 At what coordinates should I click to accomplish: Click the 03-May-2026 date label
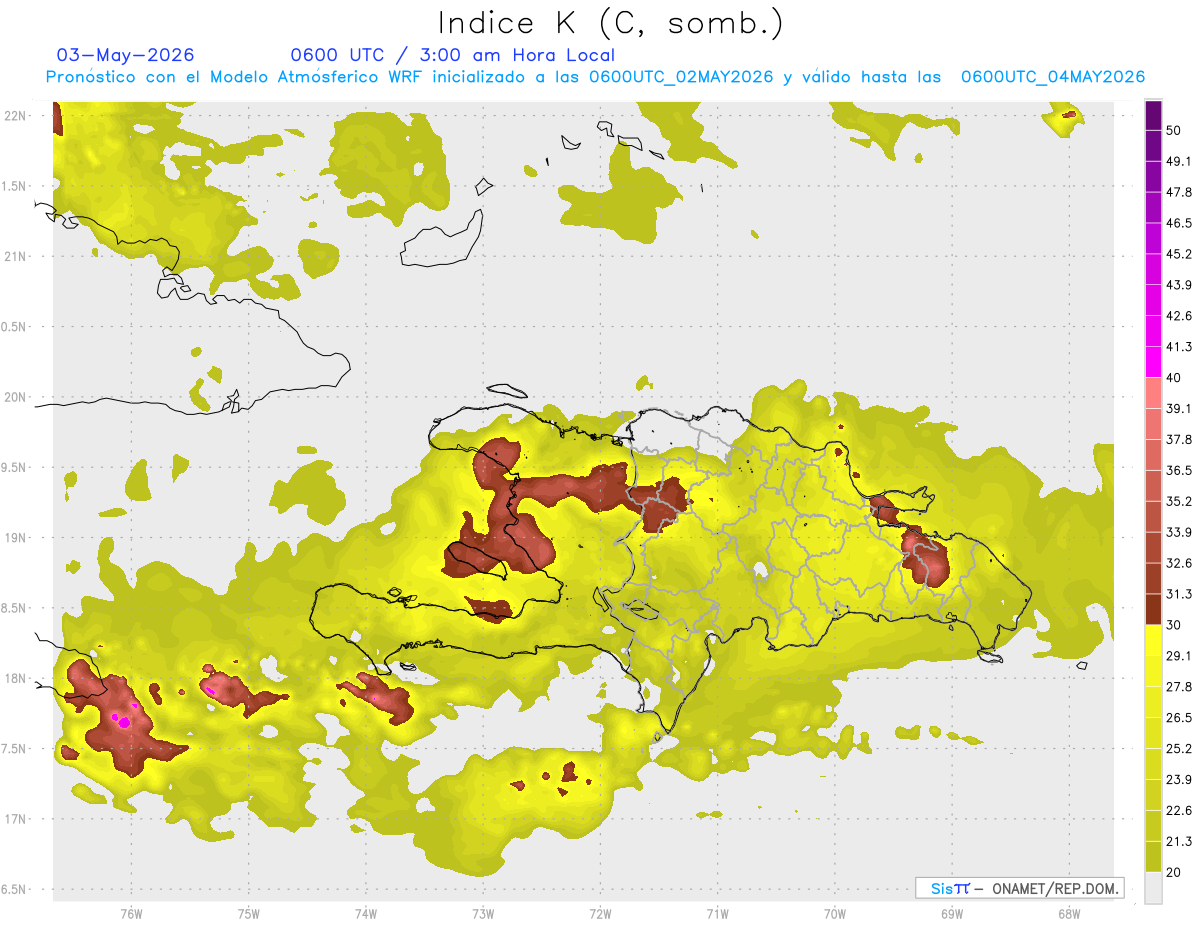(x=125, y=55)
